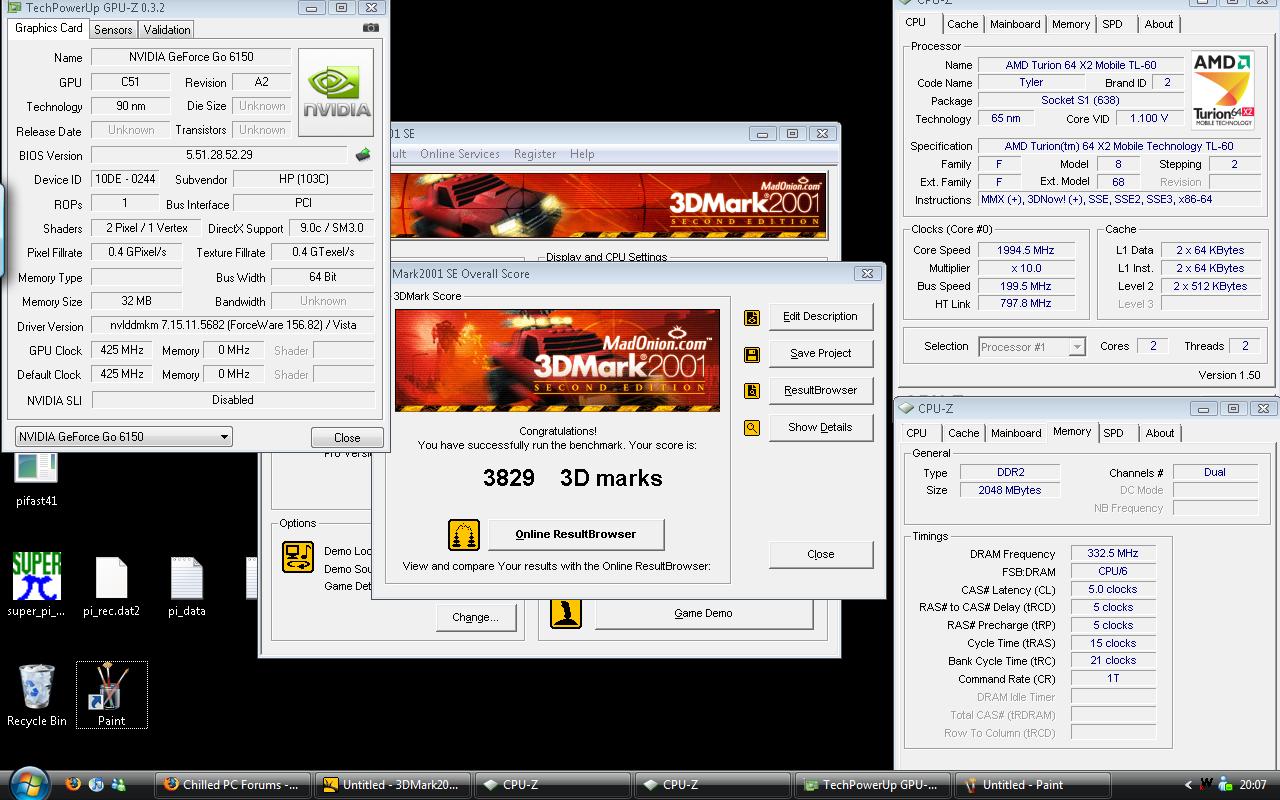Click the Save Project disk icon
Screen dimensions: 1280x800
tap(752, 354)
